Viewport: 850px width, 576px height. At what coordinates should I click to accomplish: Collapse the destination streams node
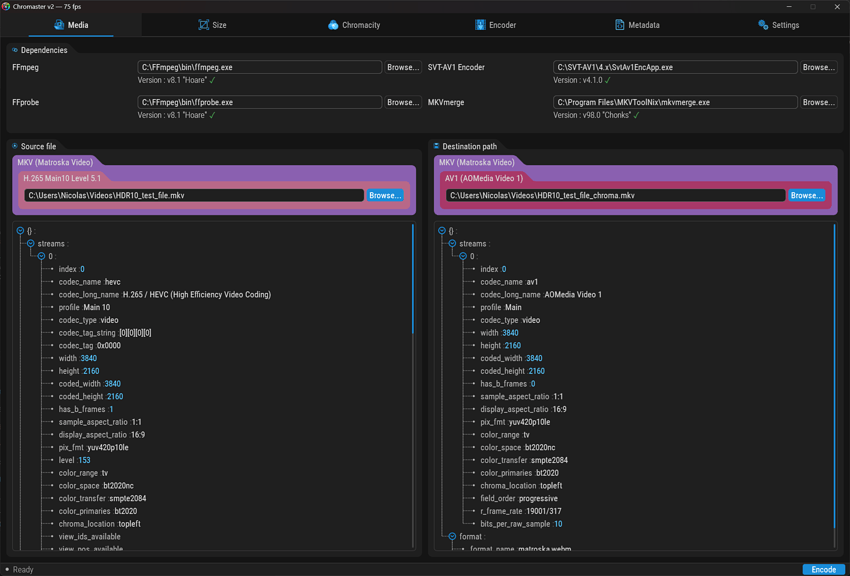(x=452, y=243)
